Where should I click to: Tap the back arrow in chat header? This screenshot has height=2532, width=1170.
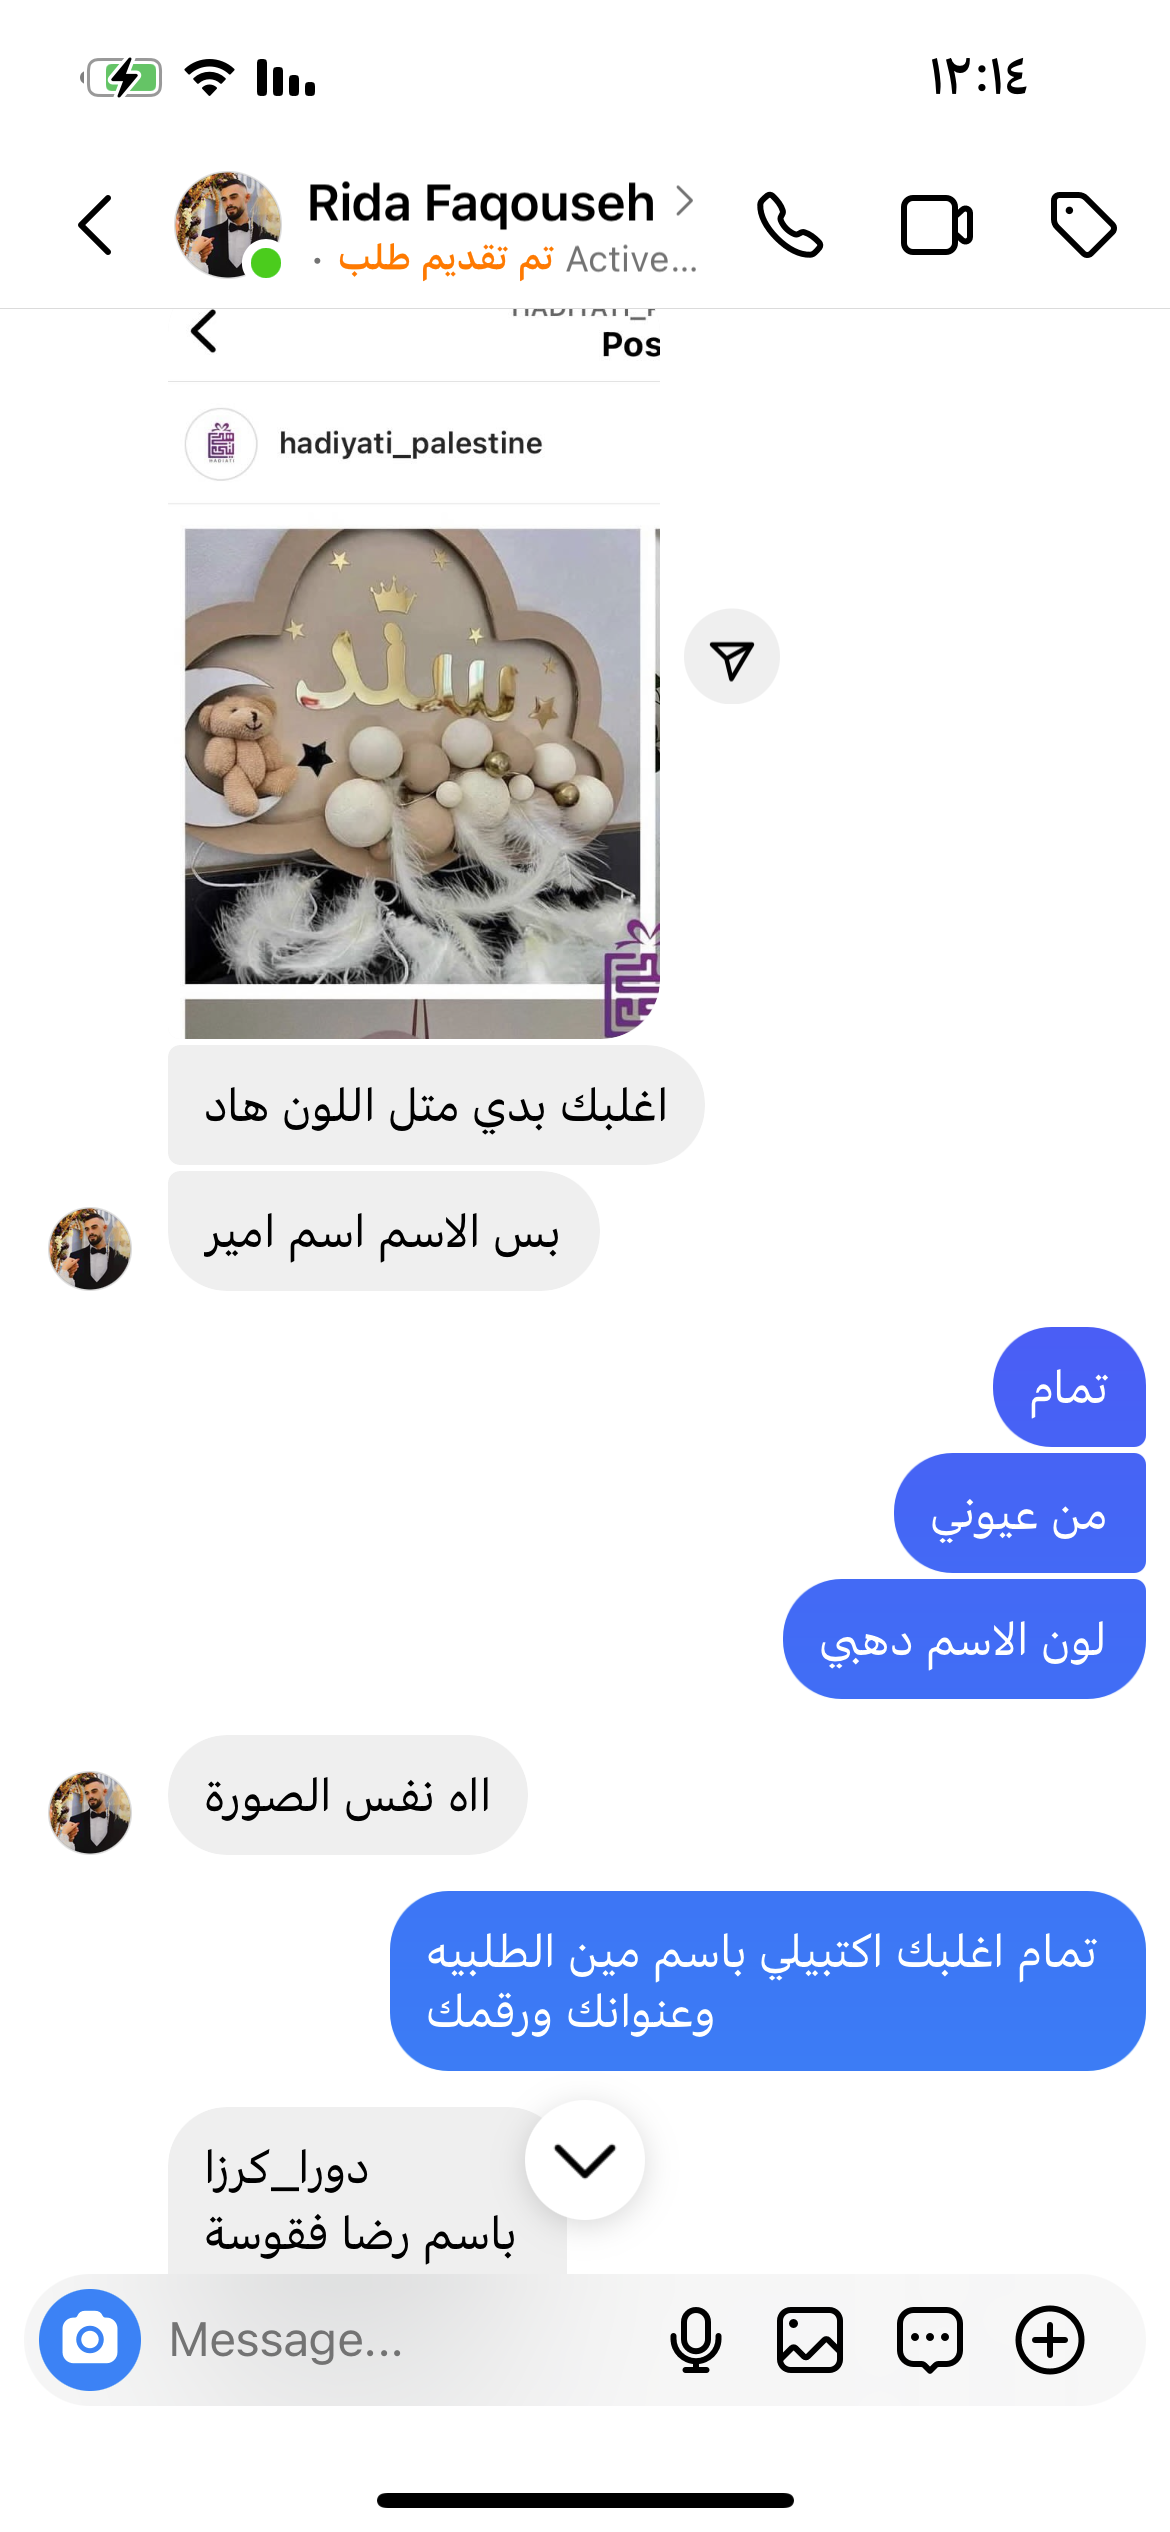click(95, 225)
